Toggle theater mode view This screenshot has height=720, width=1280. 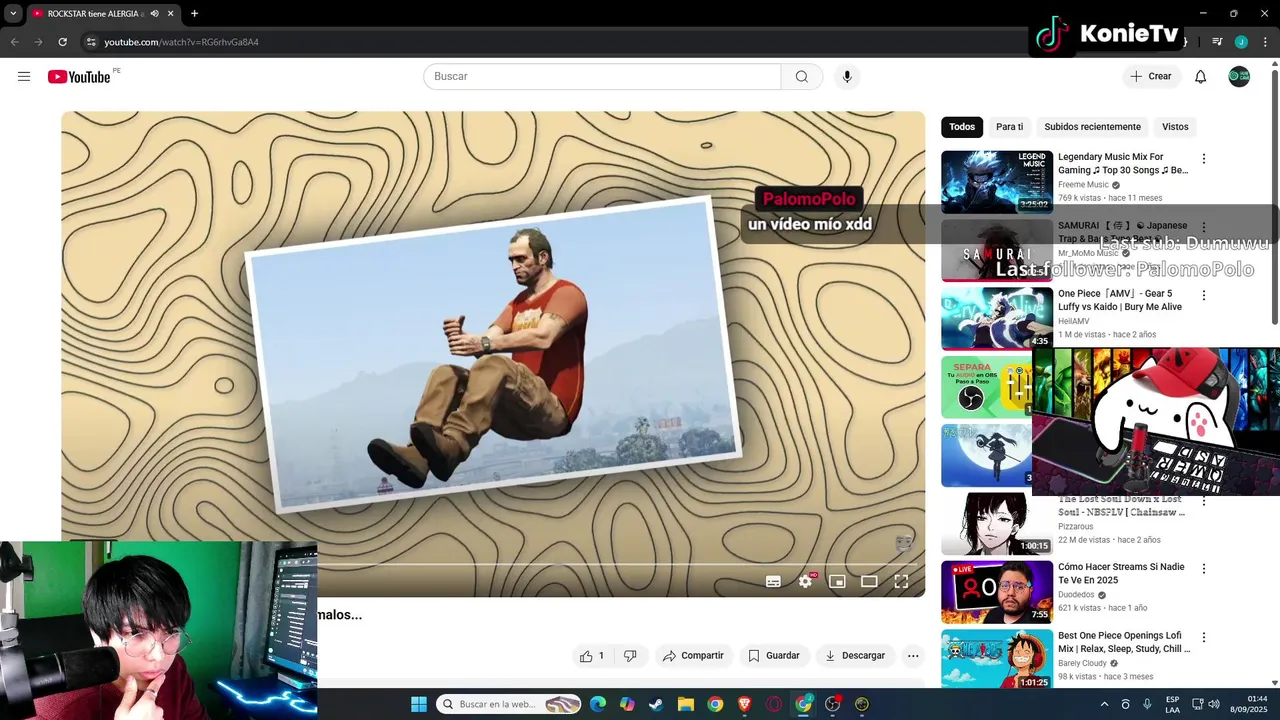[869, 581]
